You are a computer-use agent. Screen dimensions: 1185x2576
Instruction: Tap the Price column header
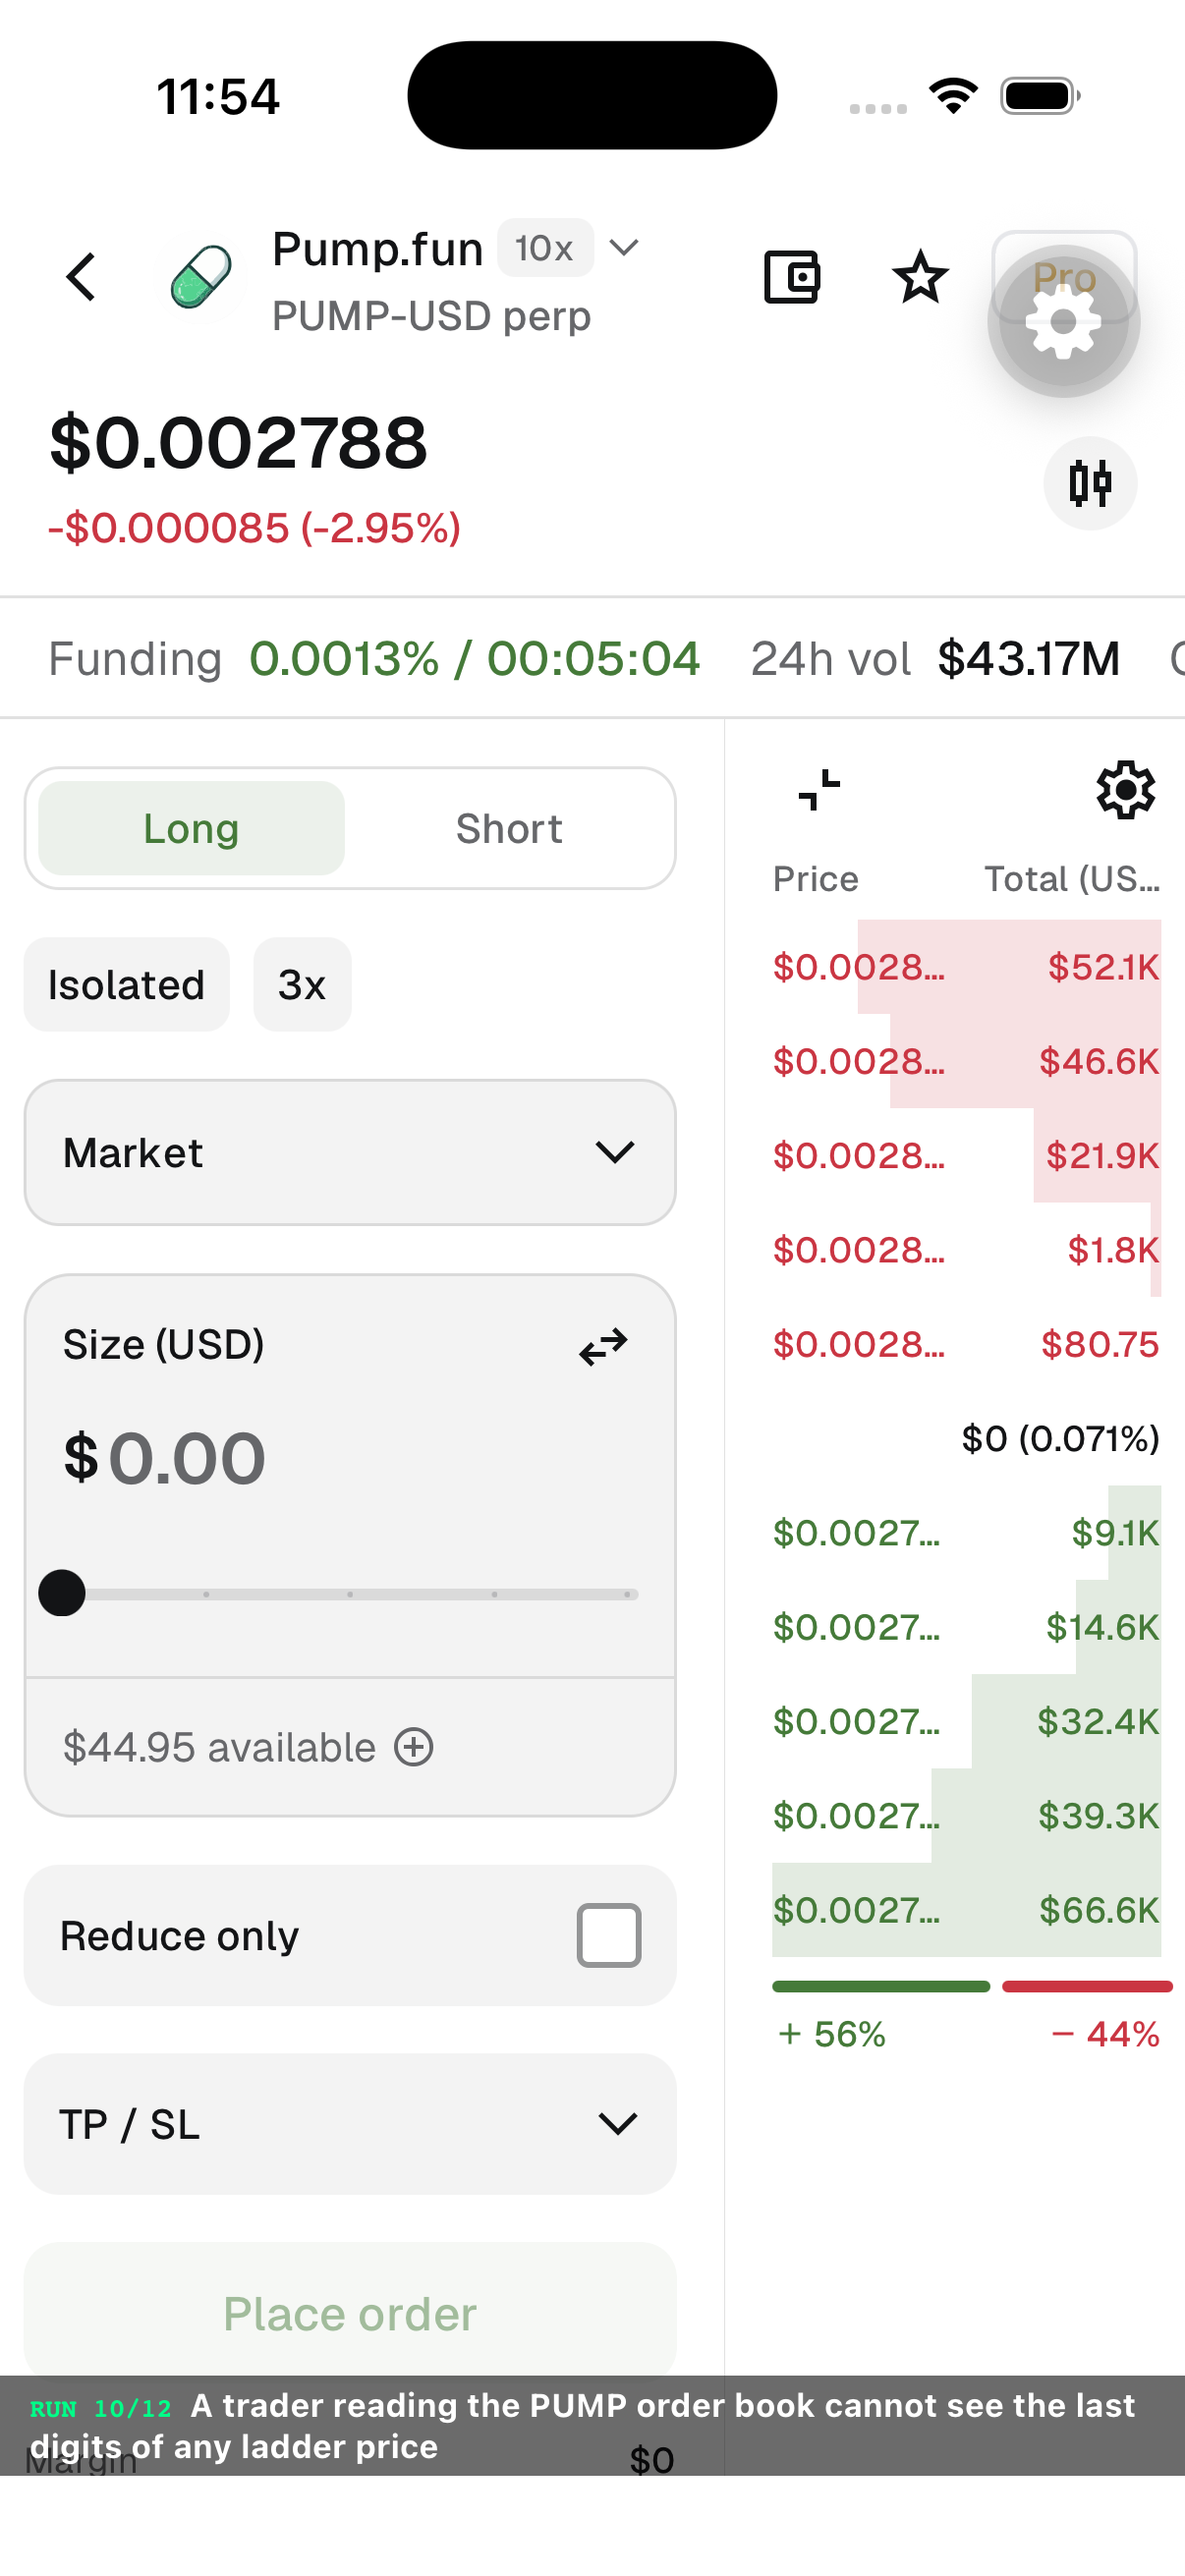click(815, 878)
